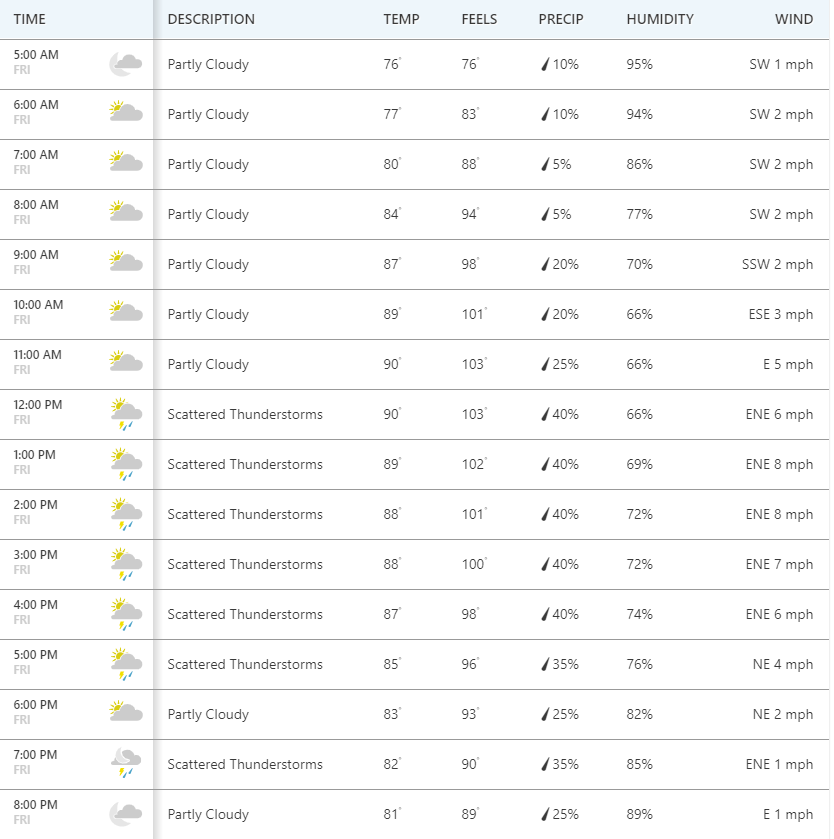Click the 1:00 PM raindrop precipitation icon
834x839 pixels.
(x=545, y=465)
